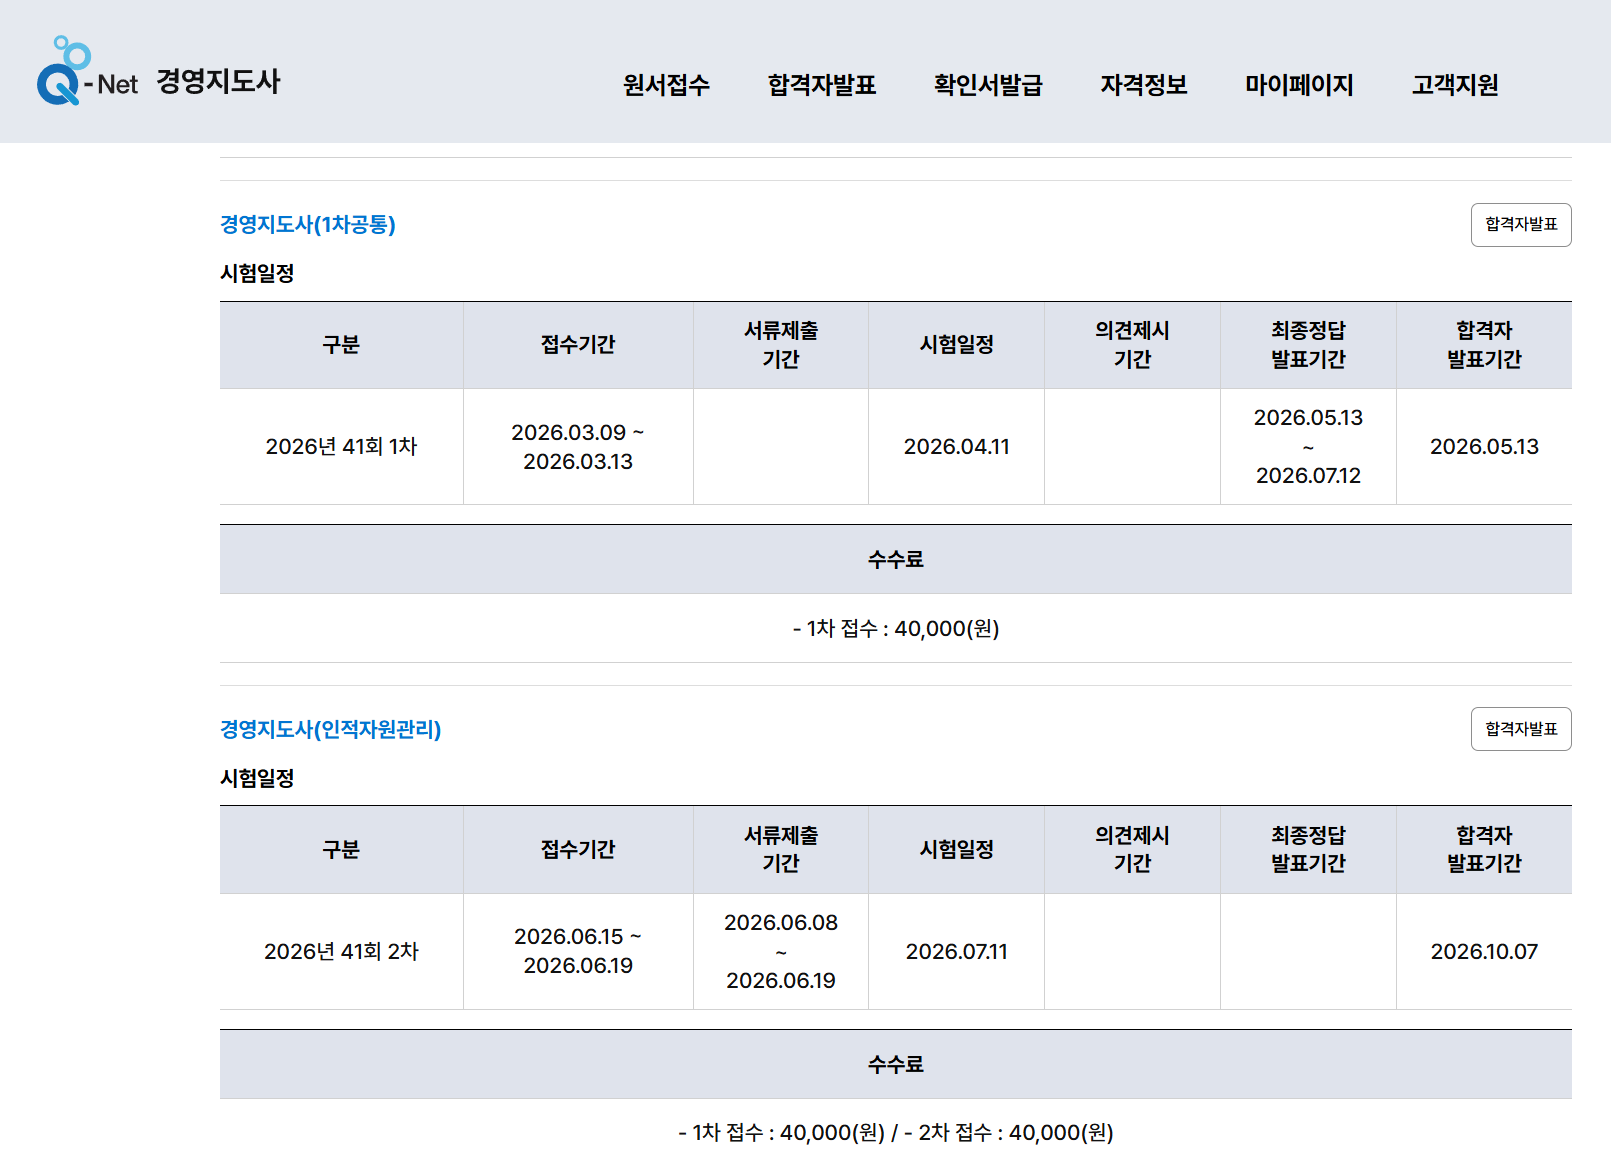Open the 경영지도사(1차공통) link
Image resolution: width=1611 pixels, height=1161 pixels.
pyautogui.click(x=310, y=224)
